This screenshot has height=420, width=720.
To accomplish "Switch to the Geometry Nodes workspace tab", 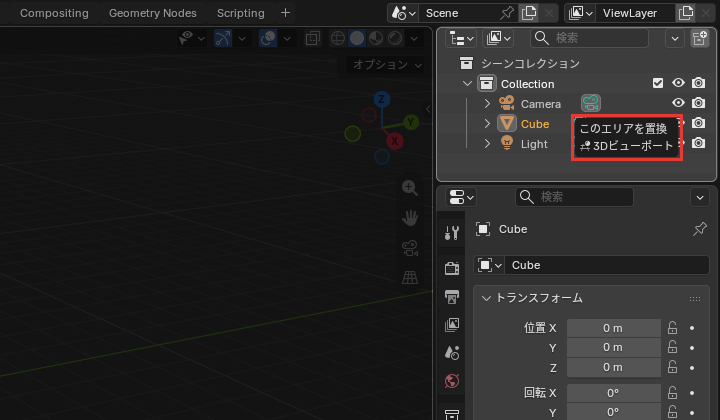I will coord(152,13).
